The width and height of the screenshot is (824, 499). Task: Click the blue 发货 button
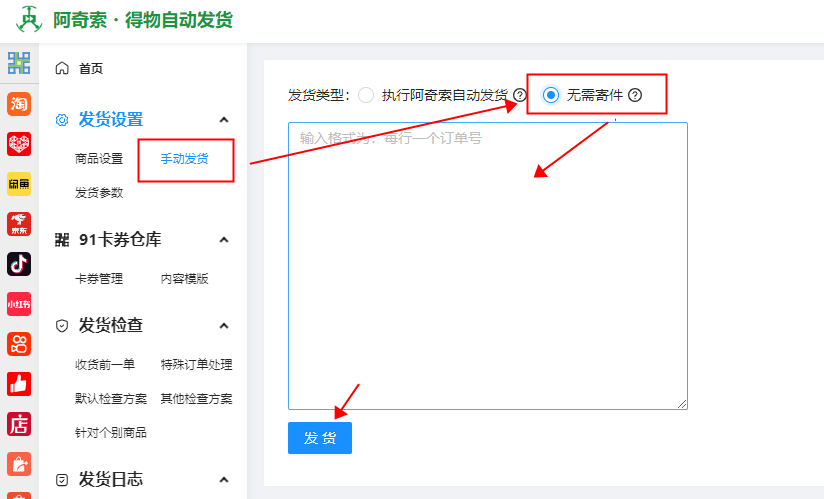tap(320, 438)
